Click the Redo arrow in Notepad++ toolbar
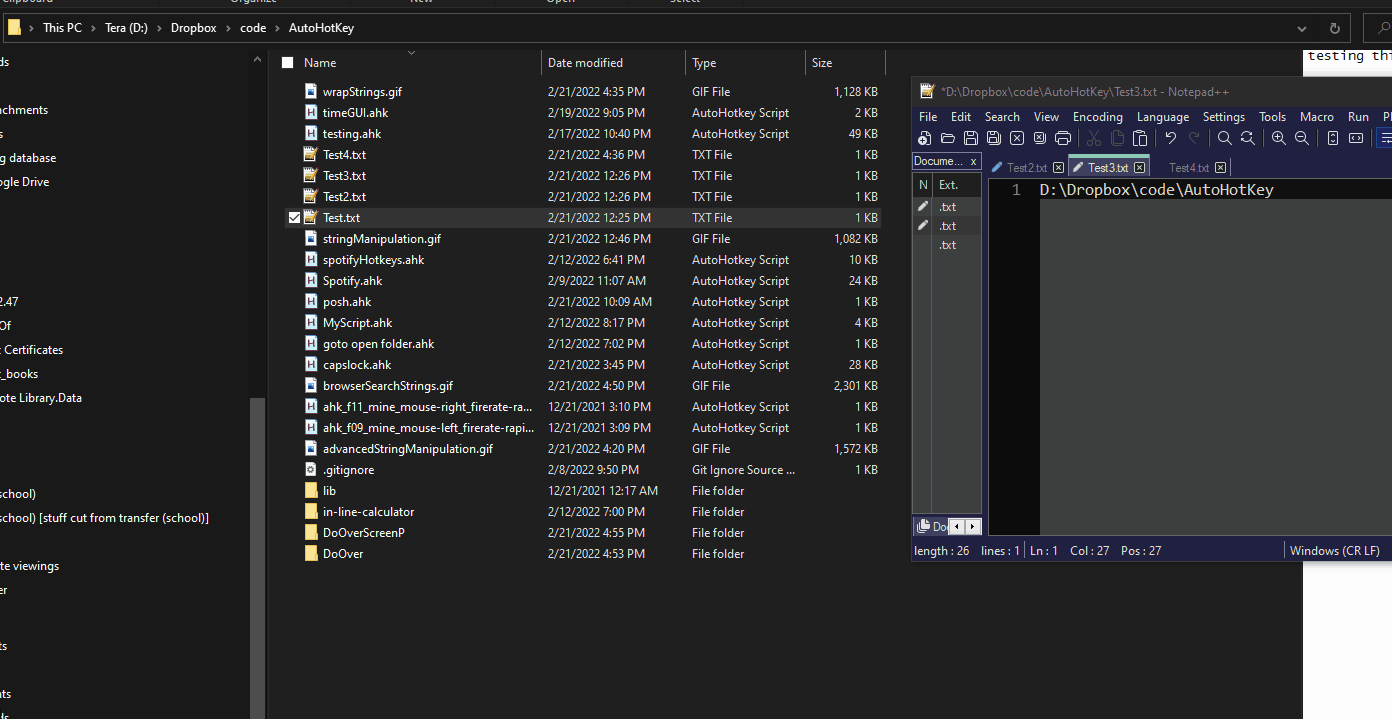 pyautogui.click(x=1194, y=139)
